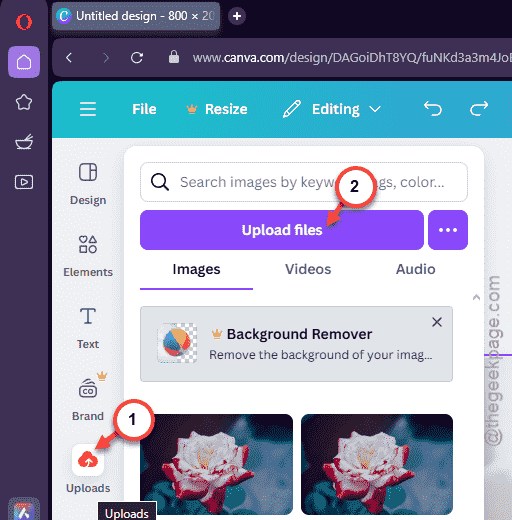Image resolution: width=512 pixels, height=520 pixels.
Task: Open the Design panel in sidebar
Action: pos(88,183)
